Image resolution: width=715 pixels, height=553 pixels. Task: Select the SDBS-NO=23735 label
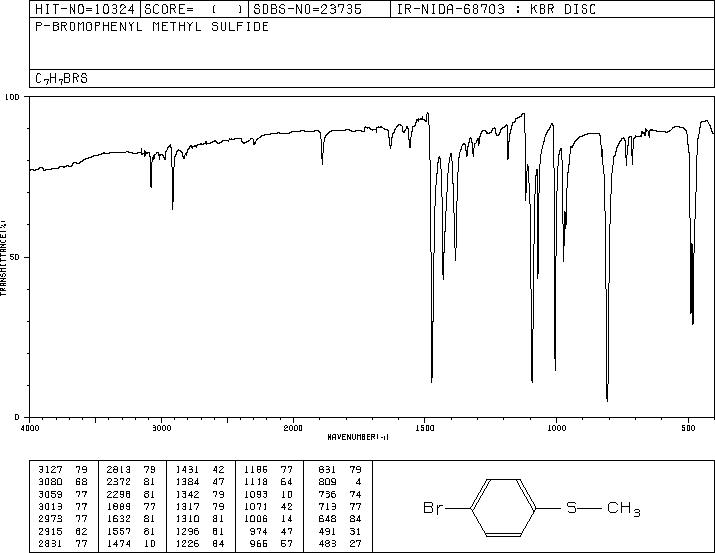click(307, 9)
